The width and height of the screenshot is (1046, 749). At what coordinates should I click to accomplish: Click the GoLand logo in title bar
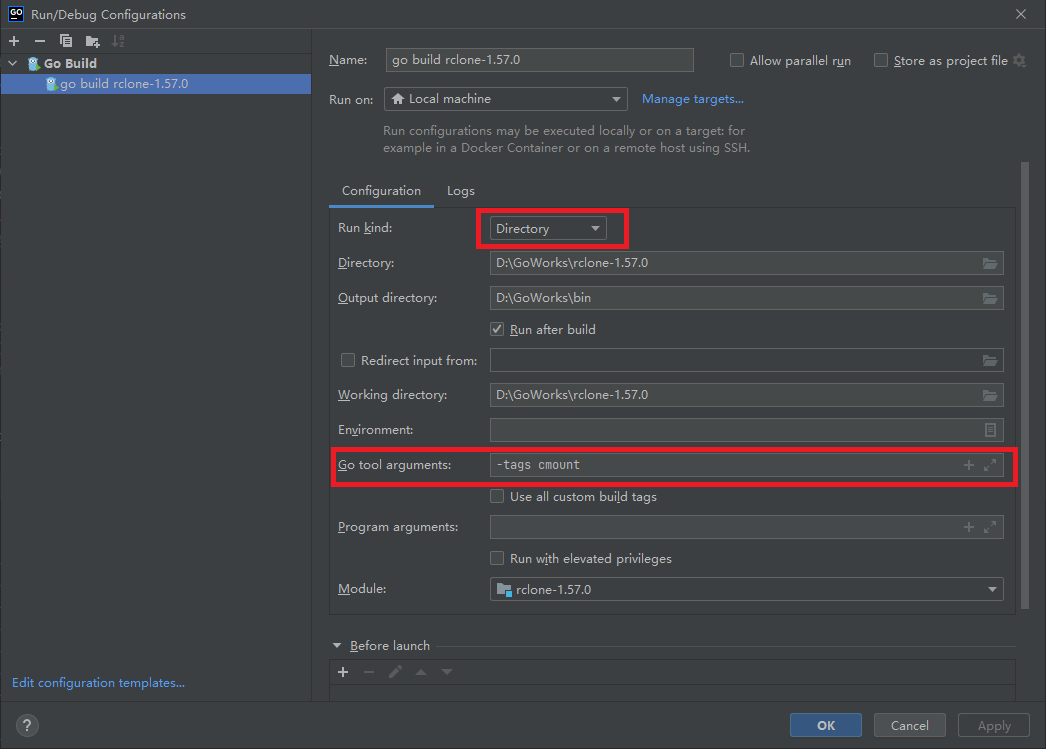pos(16,14)
